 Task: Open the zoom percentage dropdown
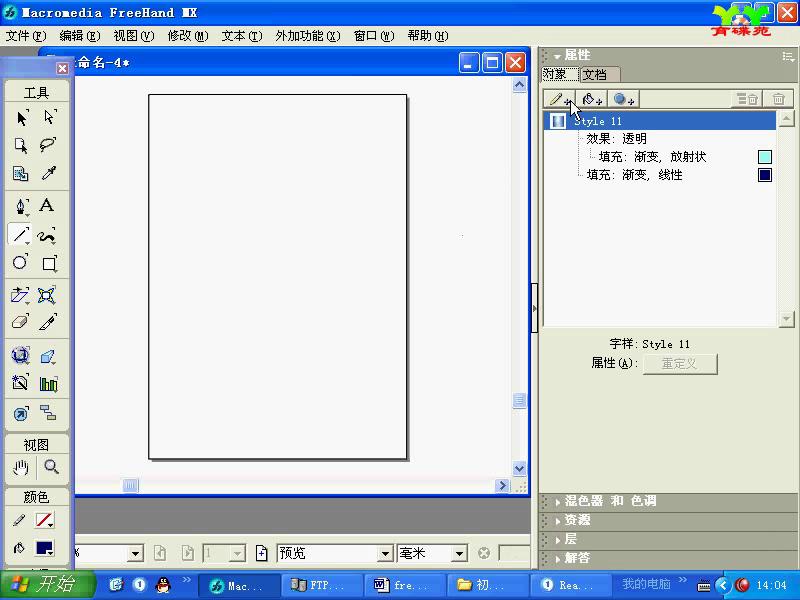tap(135, 554)
